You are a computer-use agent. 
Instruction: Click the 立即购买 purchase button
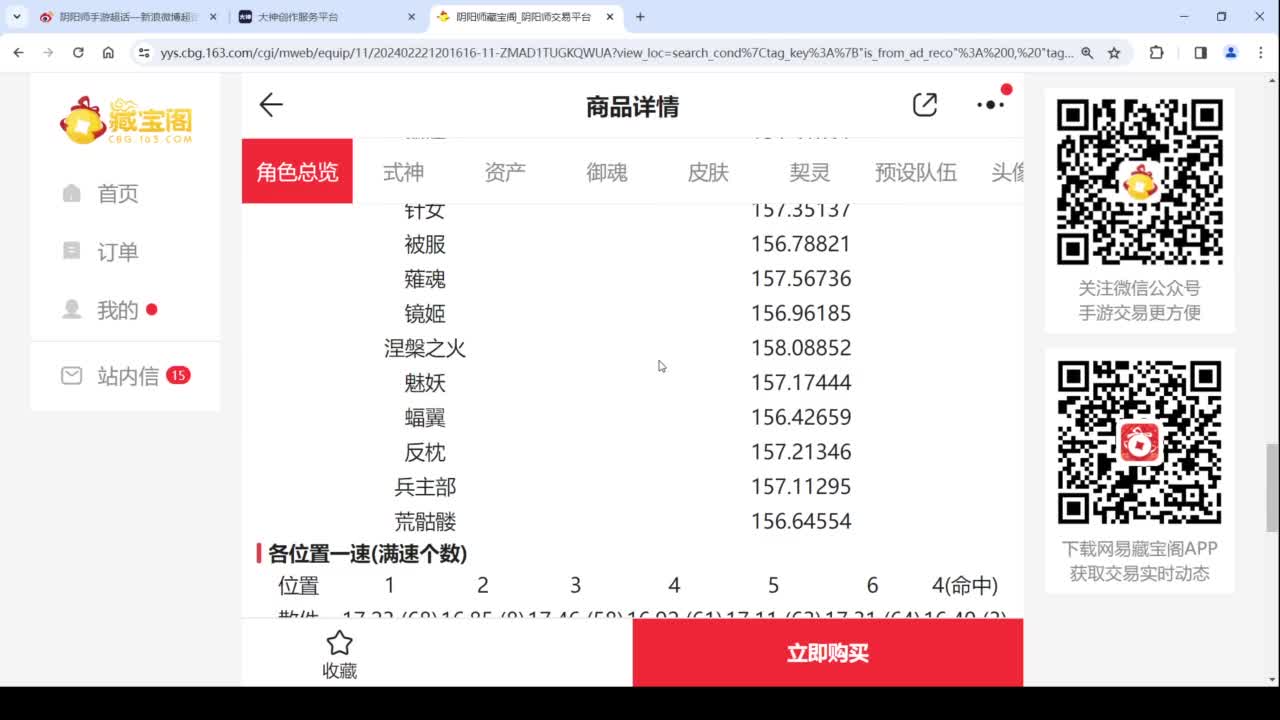(828, 652)
